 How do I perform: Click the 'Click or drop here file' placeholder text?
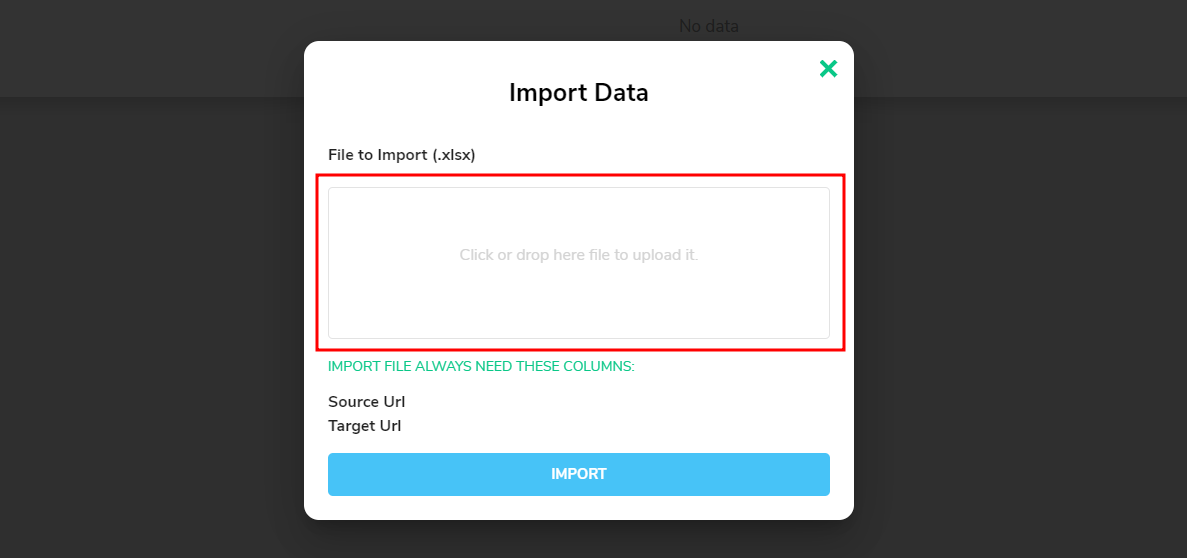point(578,255)
